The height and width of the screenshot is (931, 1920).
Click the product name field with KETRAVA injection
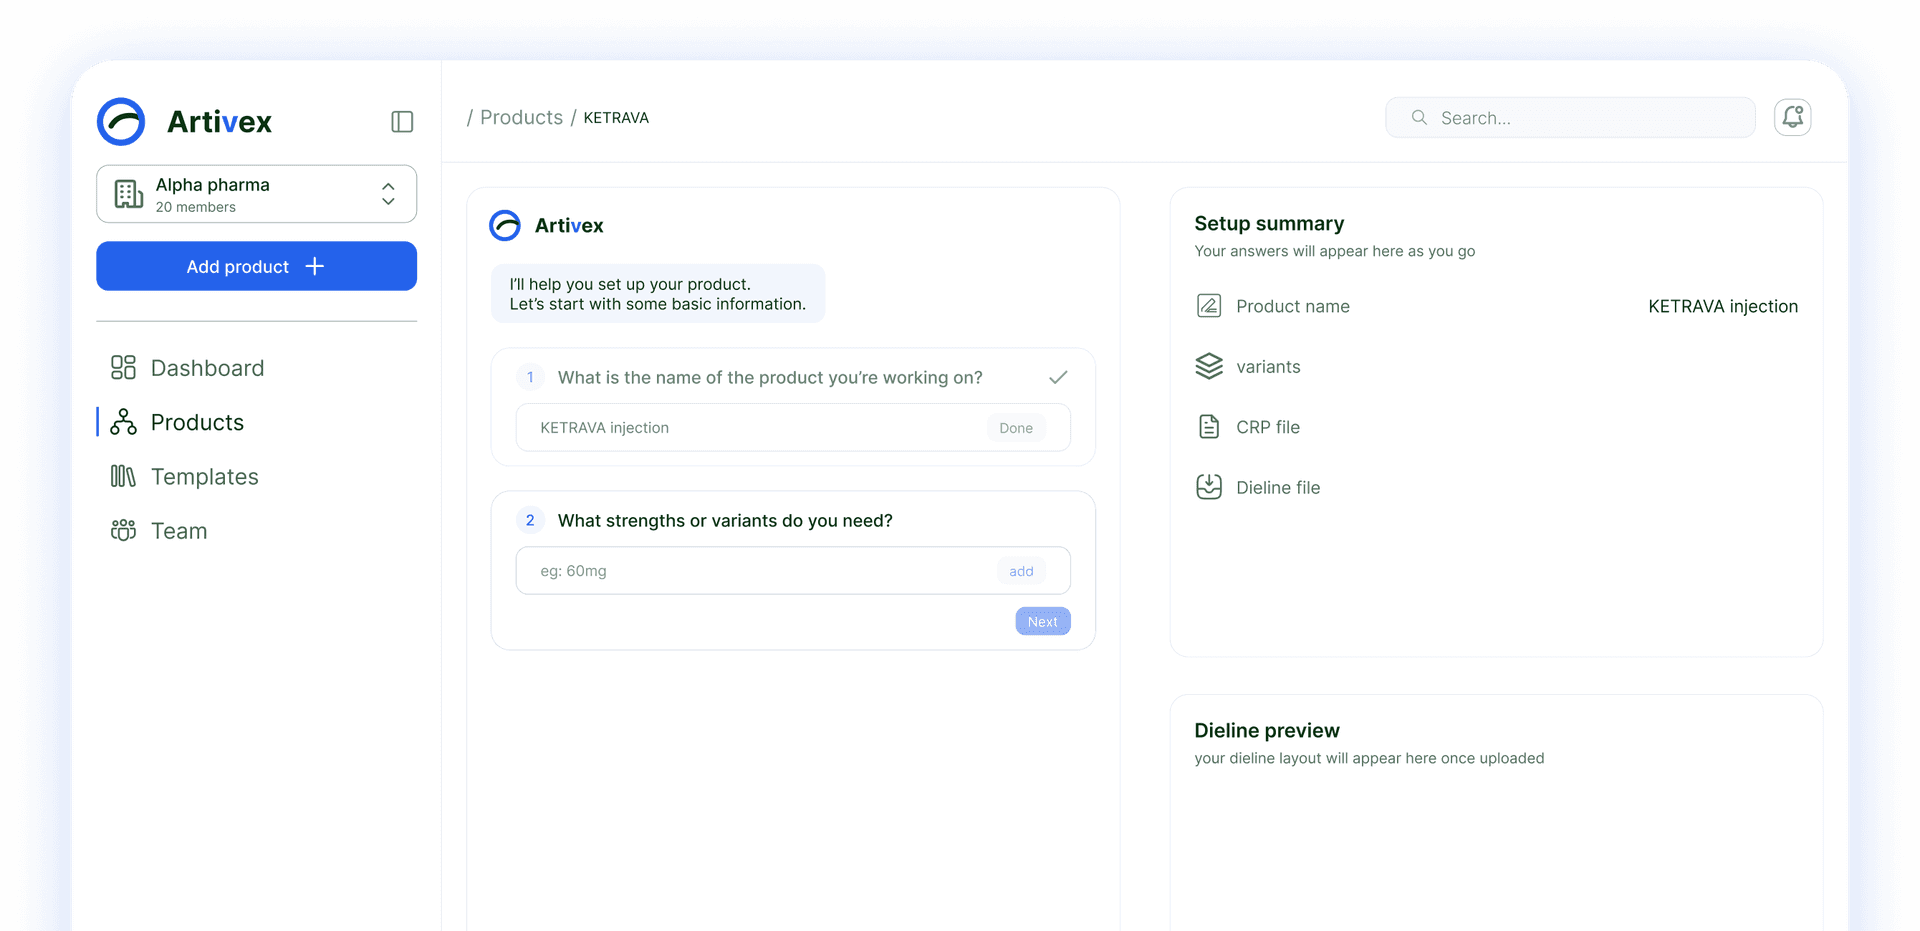[x=793, y=427]
